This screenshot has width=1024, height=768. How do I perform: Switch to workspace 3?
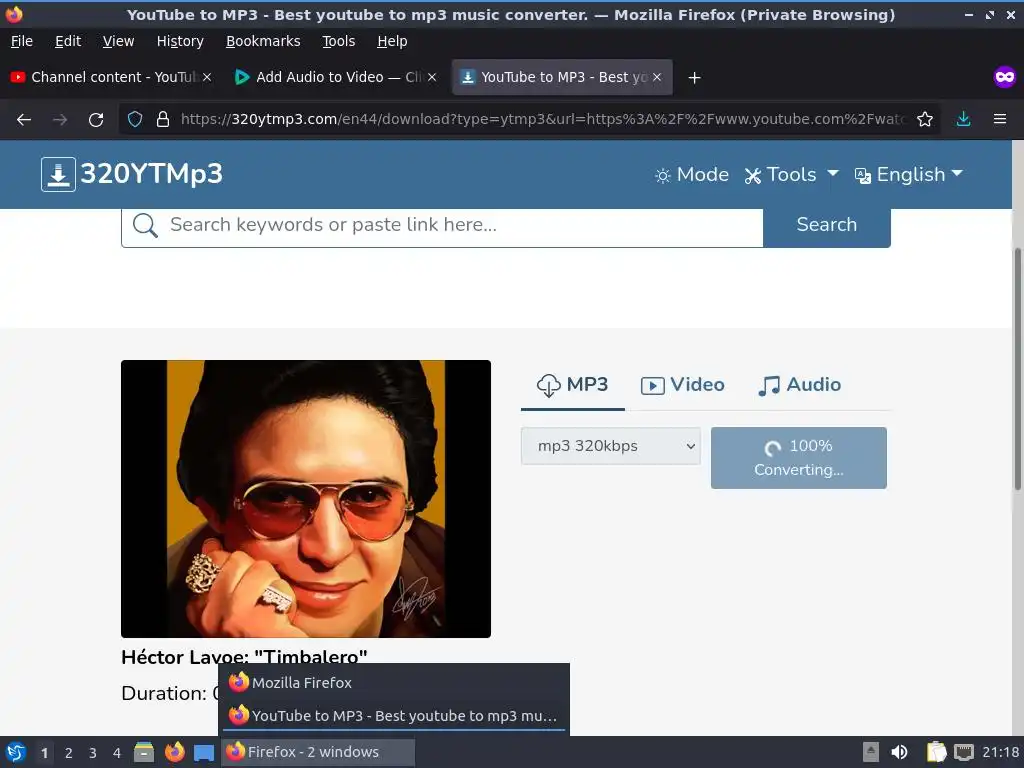93,753
